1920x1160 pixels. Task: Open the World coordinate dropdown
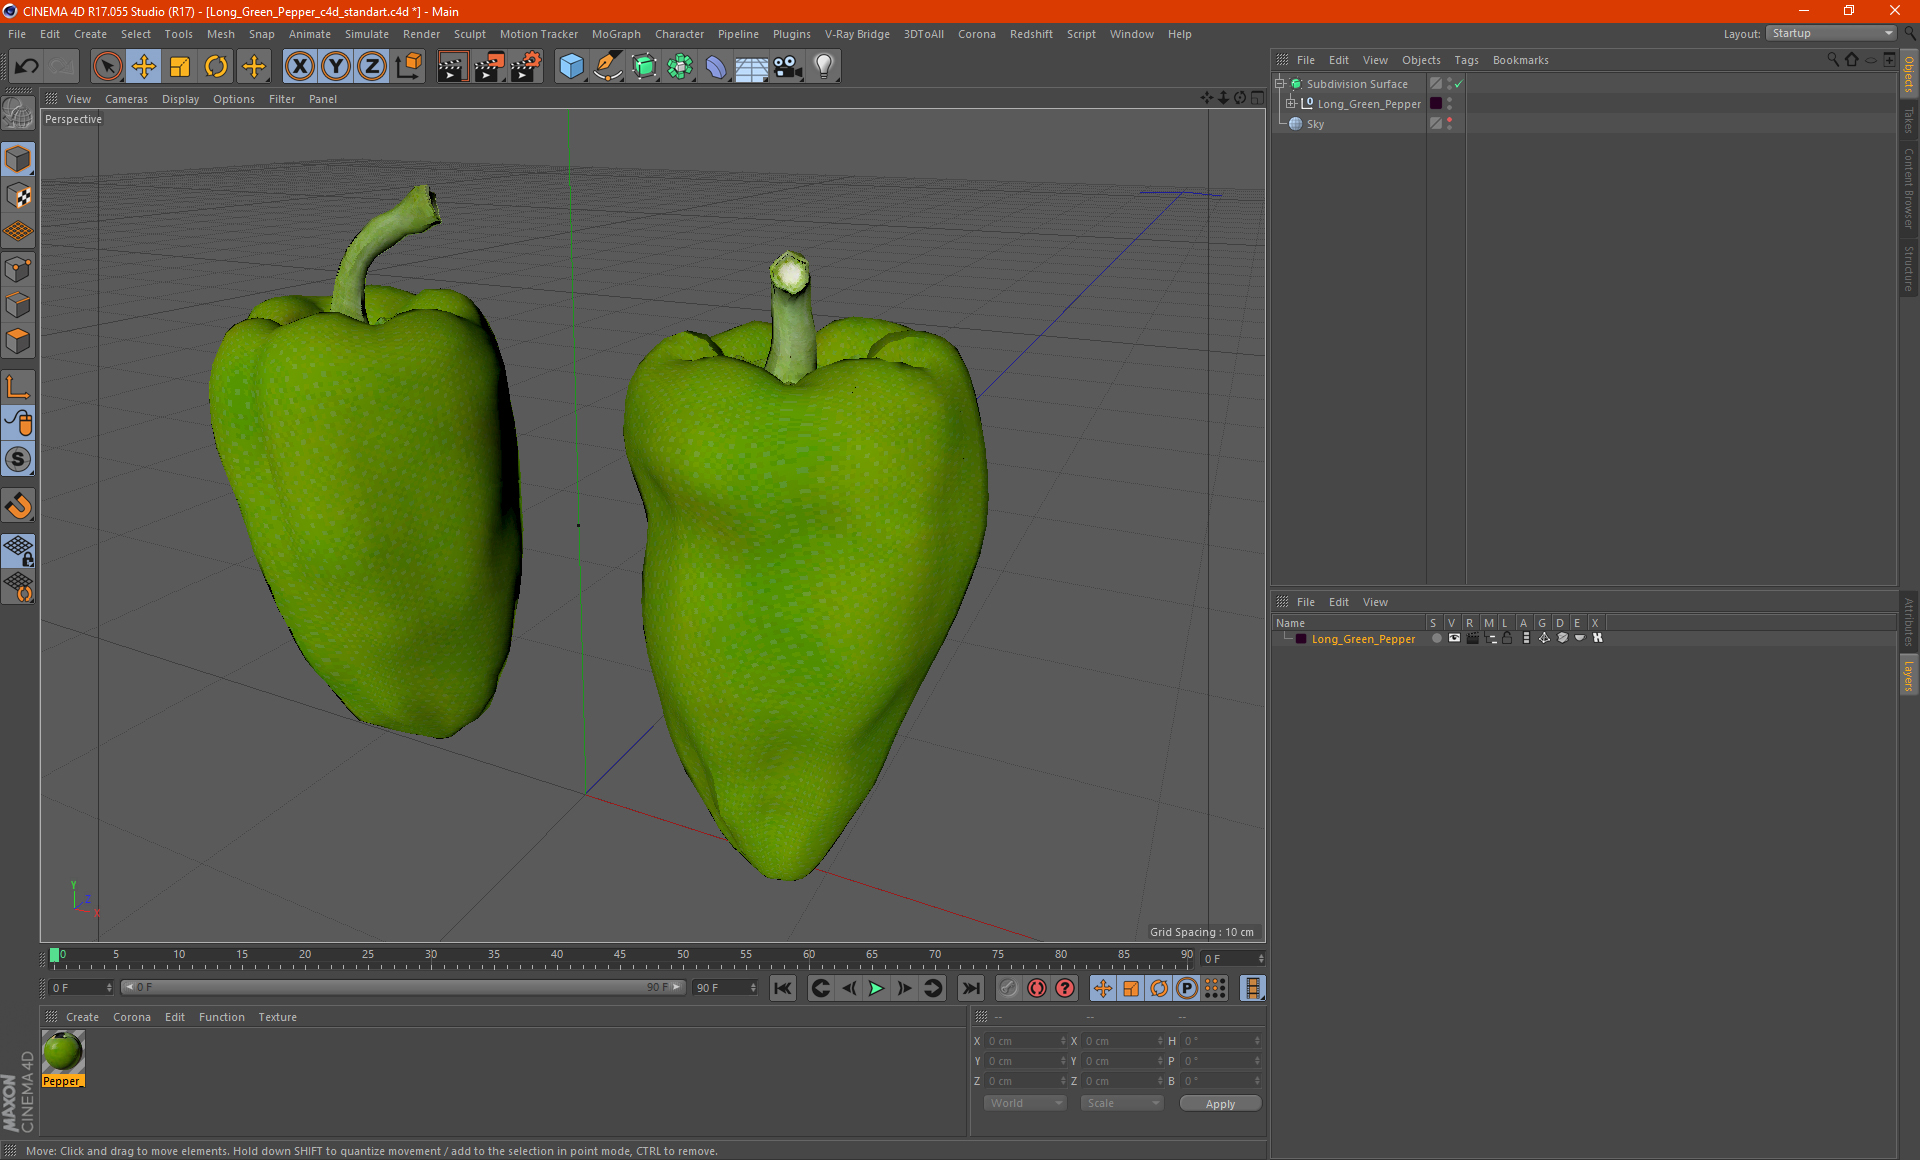(x=1025, y=1103)
